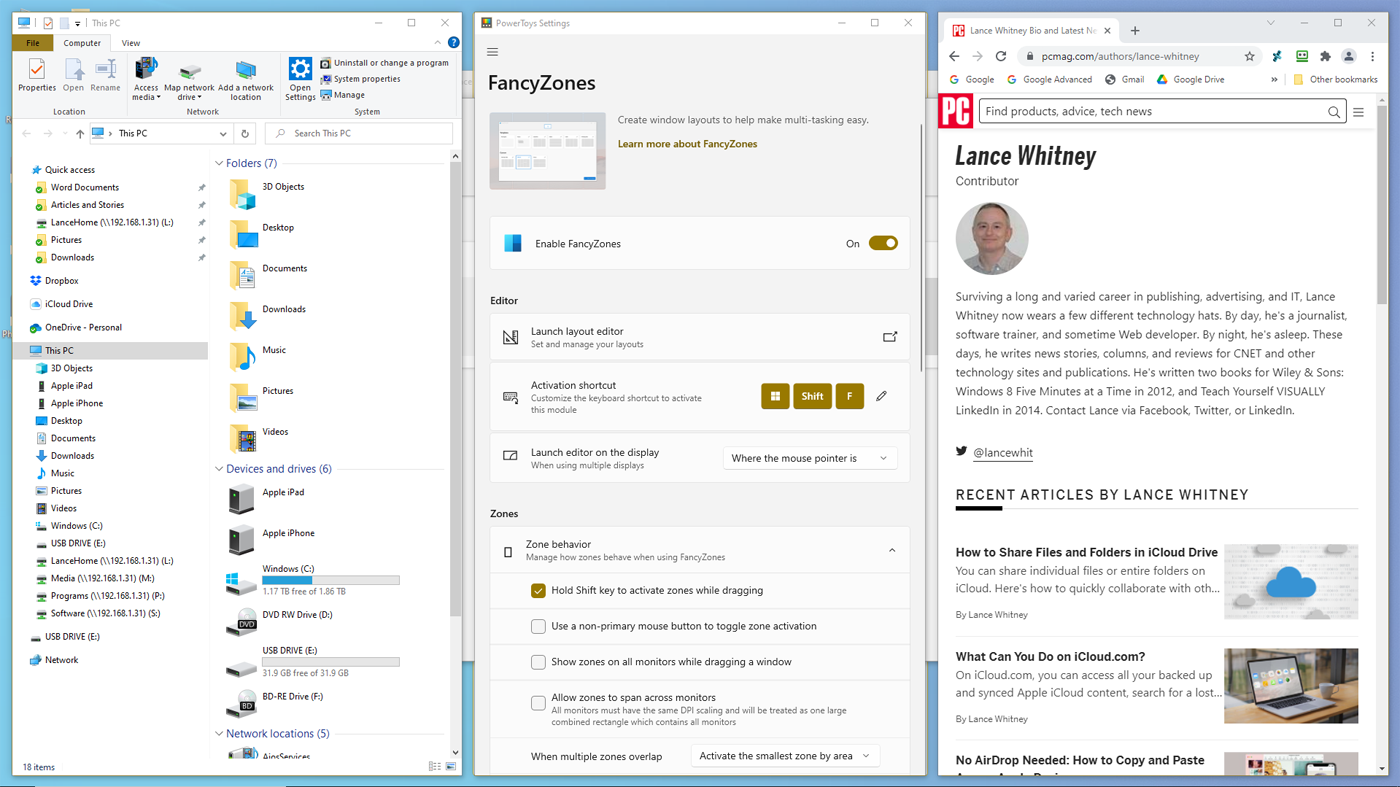Open Gmail bookmark in bookmarks bar
Viewport: 1400px width, 787px height.
point(1124,80)
